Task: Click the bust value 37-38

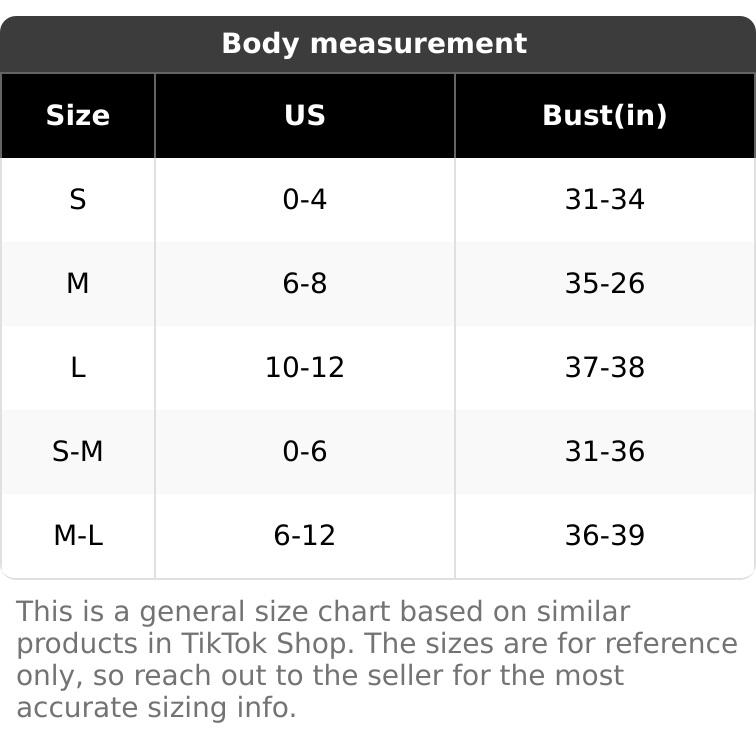Action: tap(604, 368)
